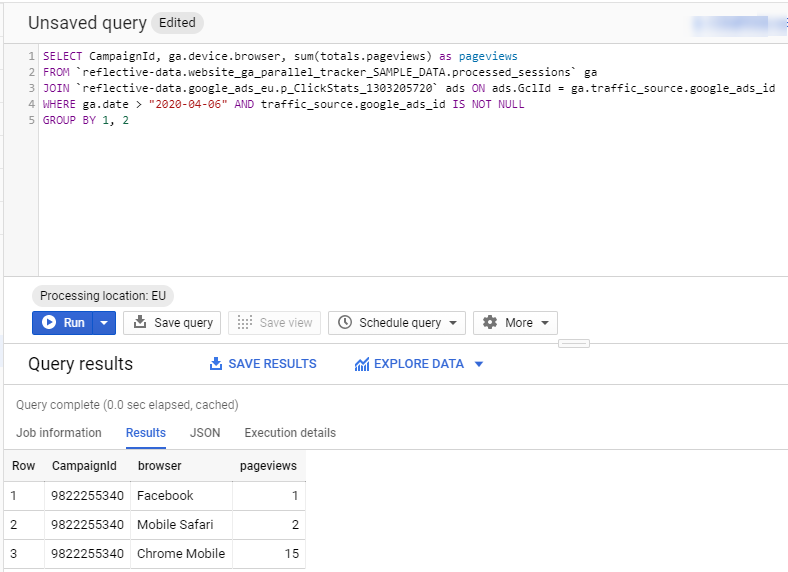This screenshot has height=572, width=788.
Task: Click the Row column header
Action: pos(24,466)
